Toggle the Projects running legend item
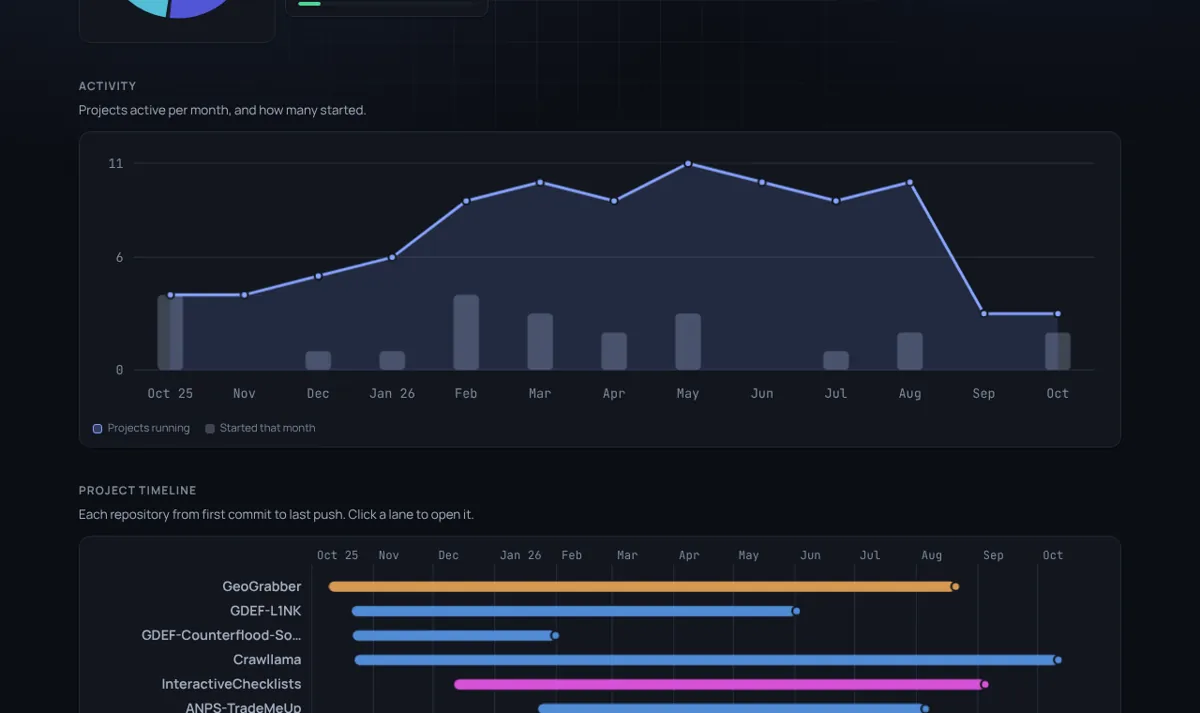 tap(141, 428)
